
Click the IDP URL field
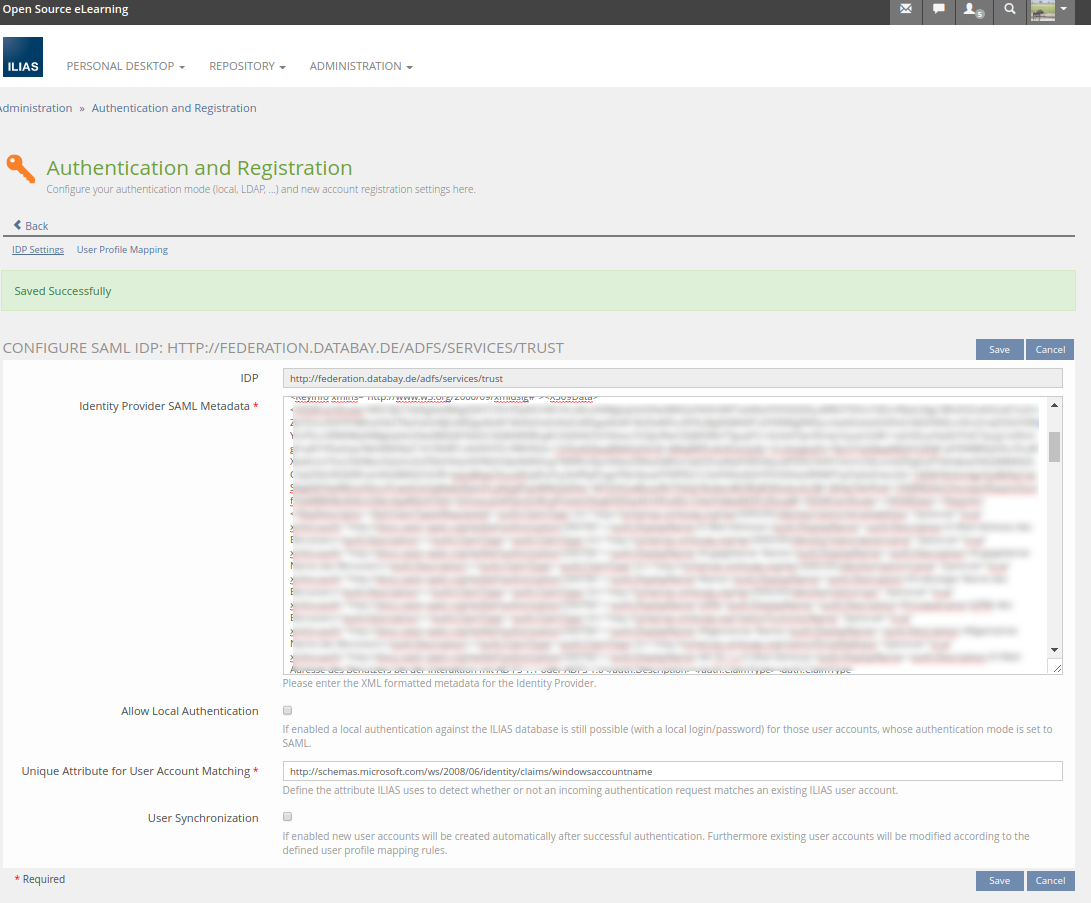click(x=672, y=378)
